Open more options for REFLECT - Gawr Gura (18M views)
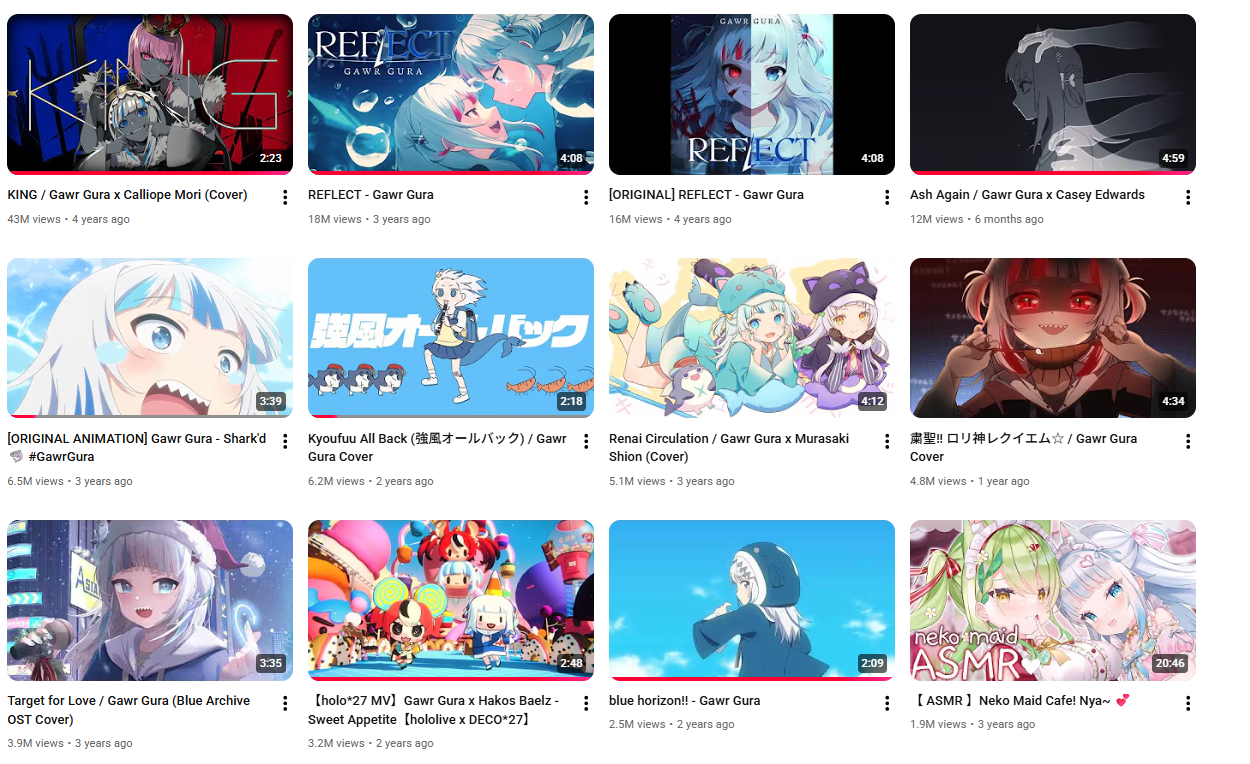1250x764 pixels. tap(586, 197)
